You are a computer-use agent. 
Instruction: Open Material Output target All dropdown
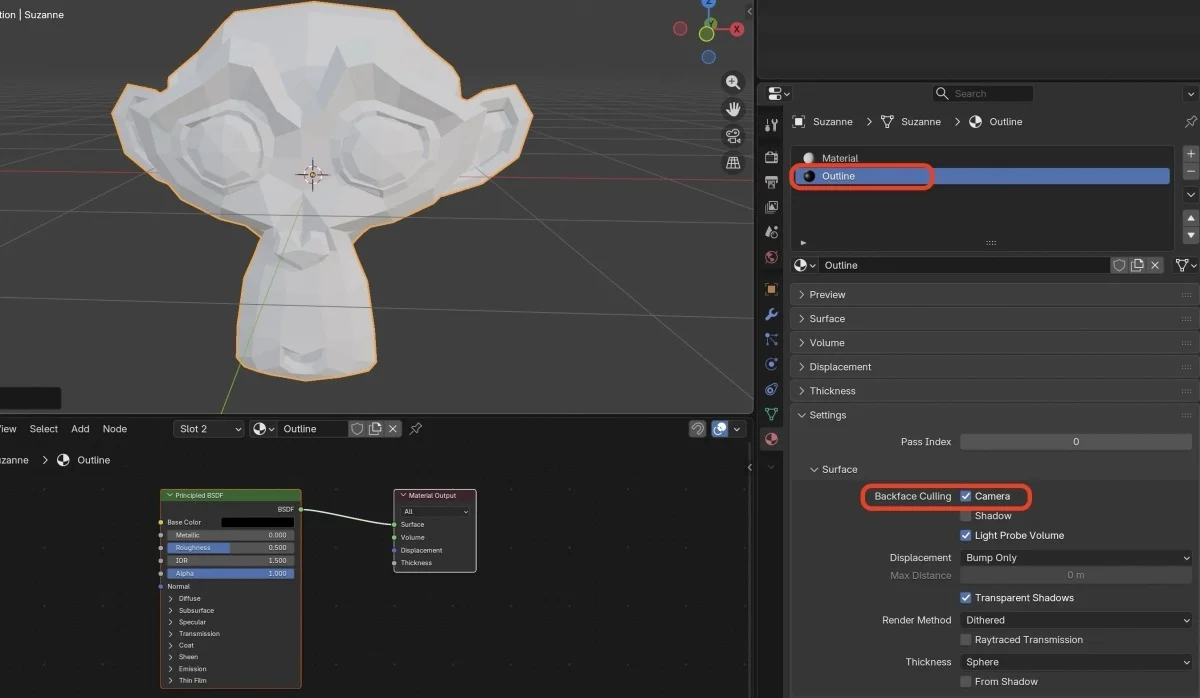coord(435,512)
